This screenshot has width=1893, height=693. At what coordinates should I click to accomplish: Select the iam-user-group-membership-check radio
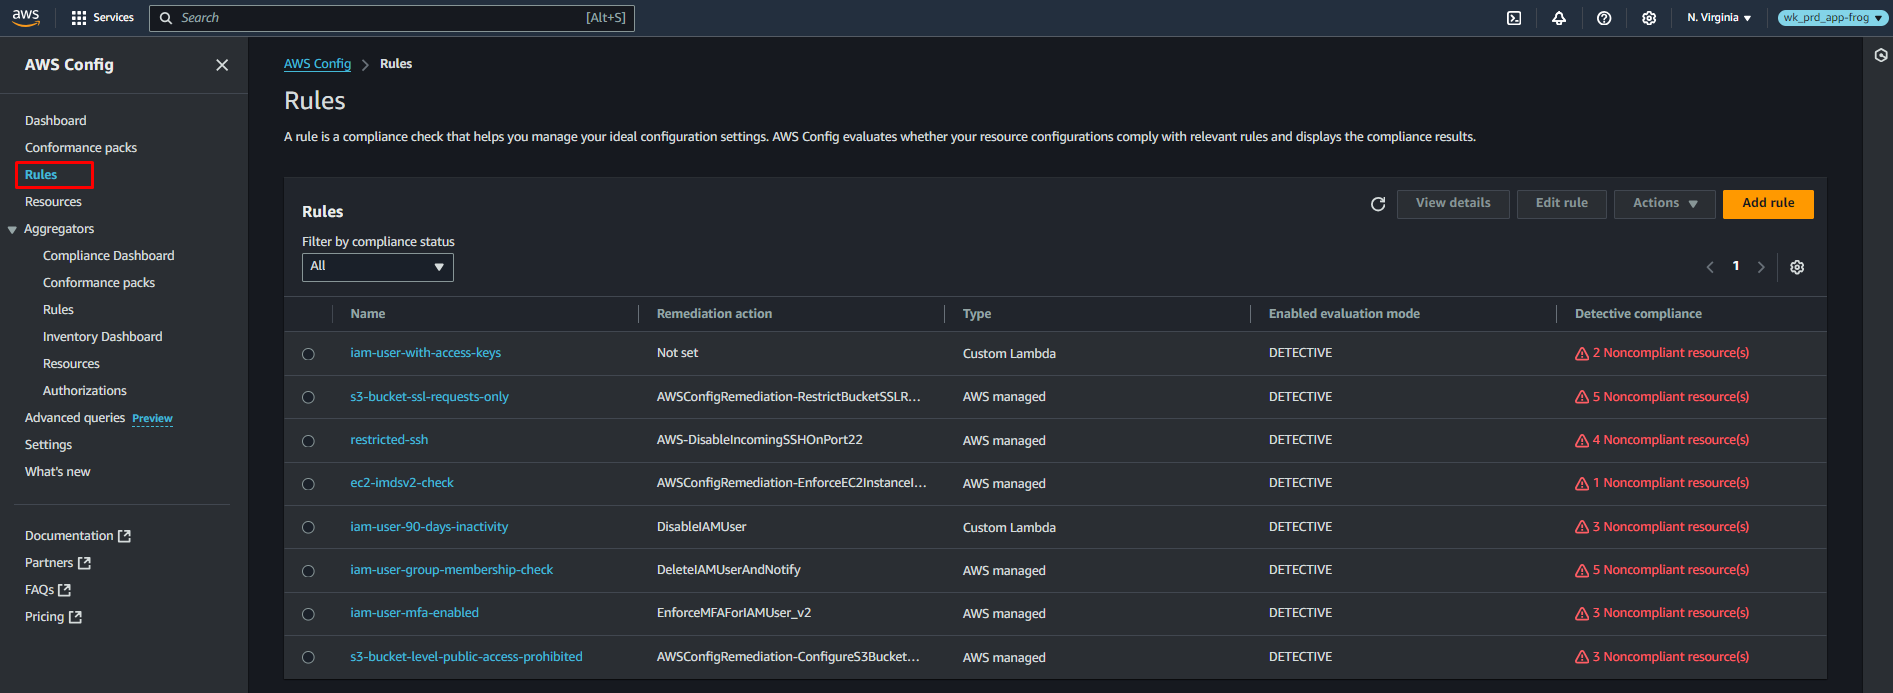(x=308, y=571)
